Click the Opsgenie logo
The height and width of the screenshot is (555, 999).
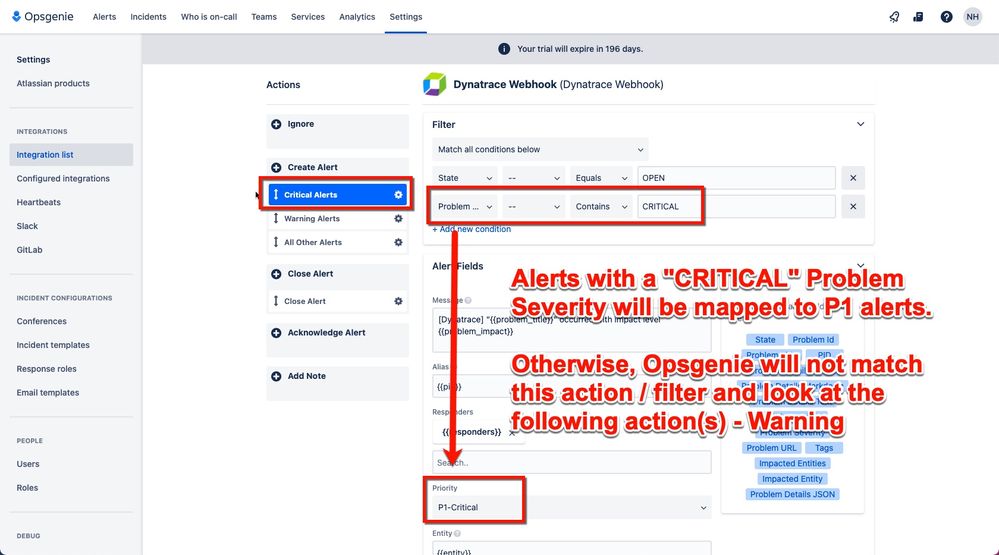[43, 17]
